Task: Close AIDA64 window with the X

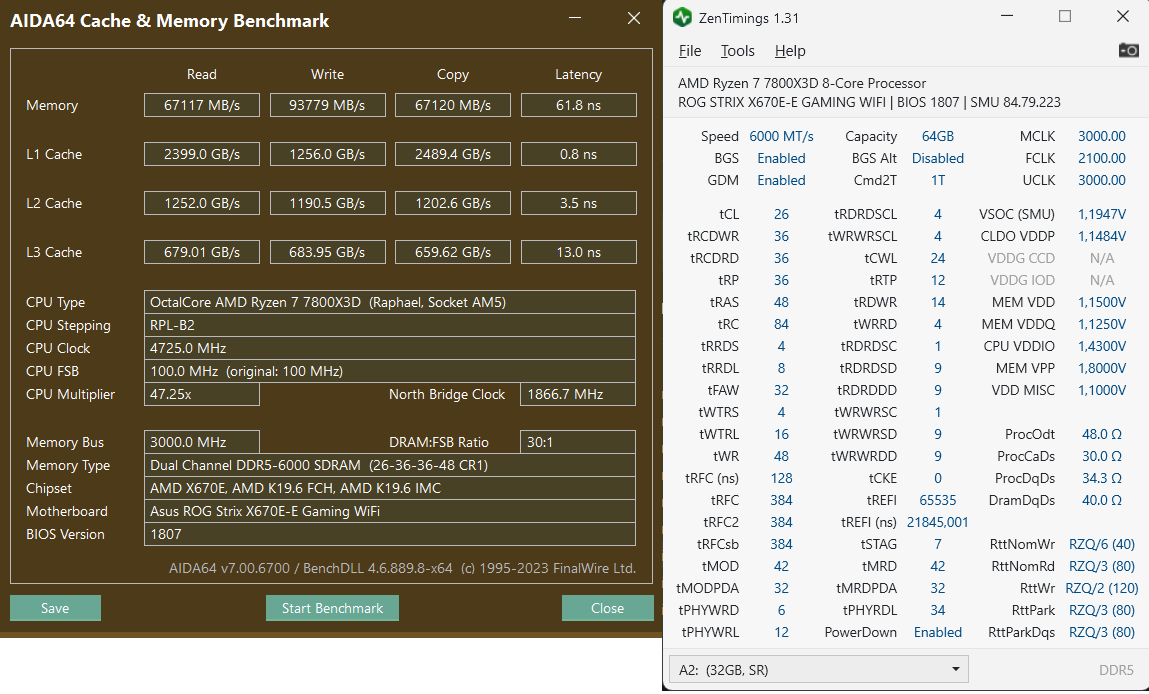Action: [634, 18]
